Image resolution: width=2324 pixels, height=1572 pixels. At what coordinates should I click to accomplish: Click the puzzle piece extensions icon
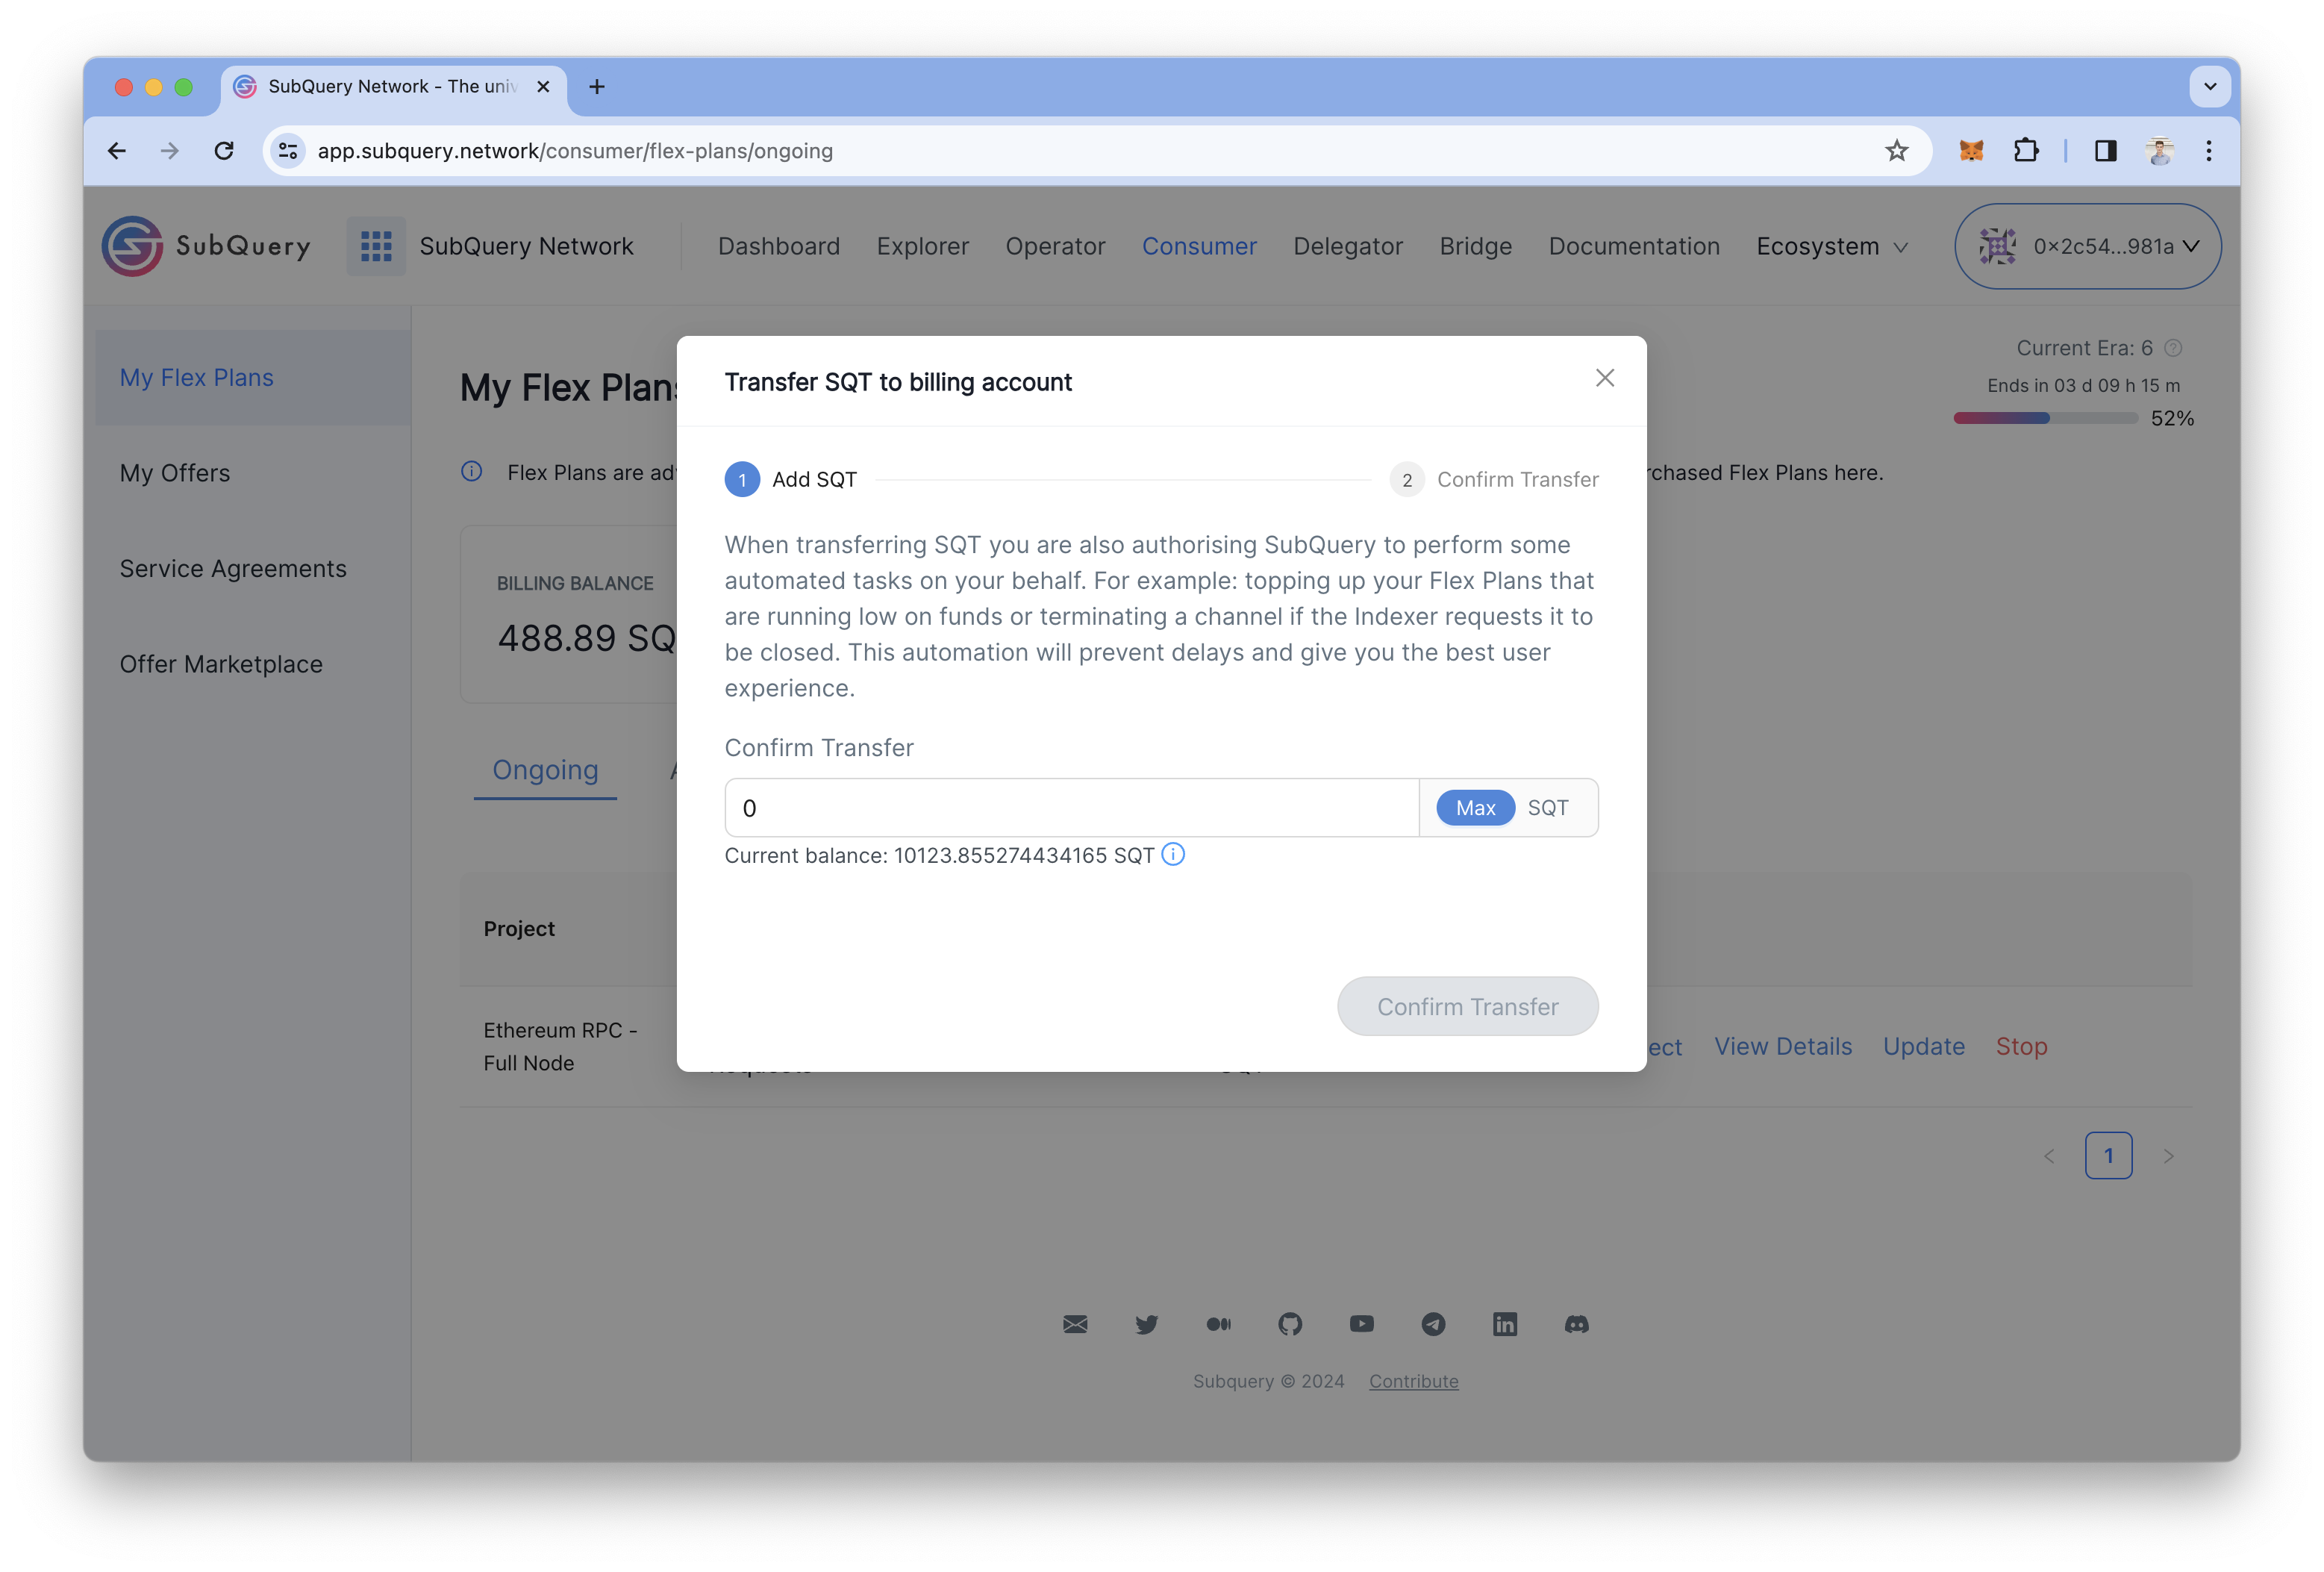[x=2025, y=151]
